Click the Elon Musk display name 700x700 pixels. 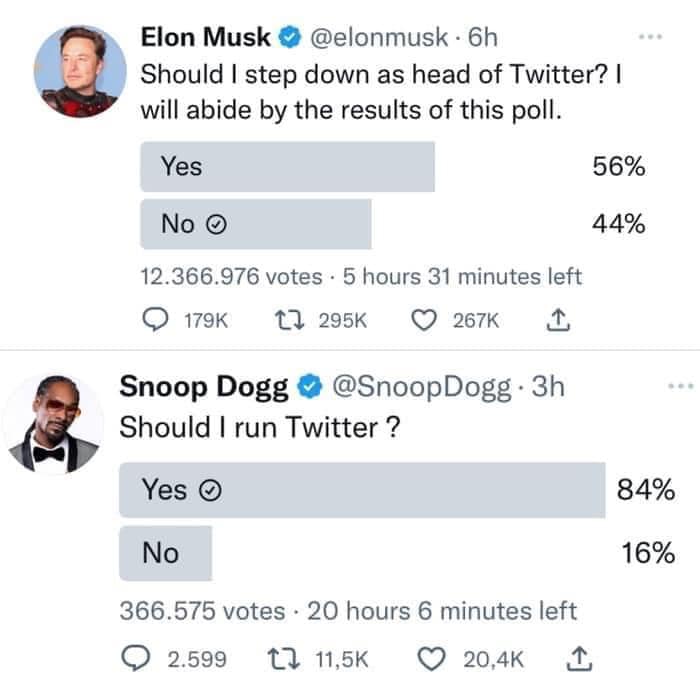206,38
